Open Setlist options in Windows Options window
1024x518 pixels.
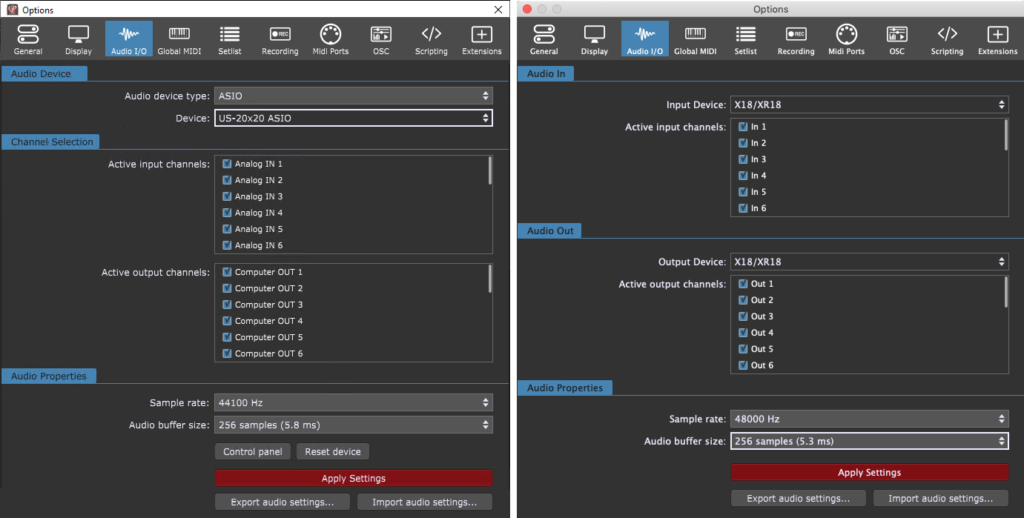pyautogui.click(x=229, y=39)
